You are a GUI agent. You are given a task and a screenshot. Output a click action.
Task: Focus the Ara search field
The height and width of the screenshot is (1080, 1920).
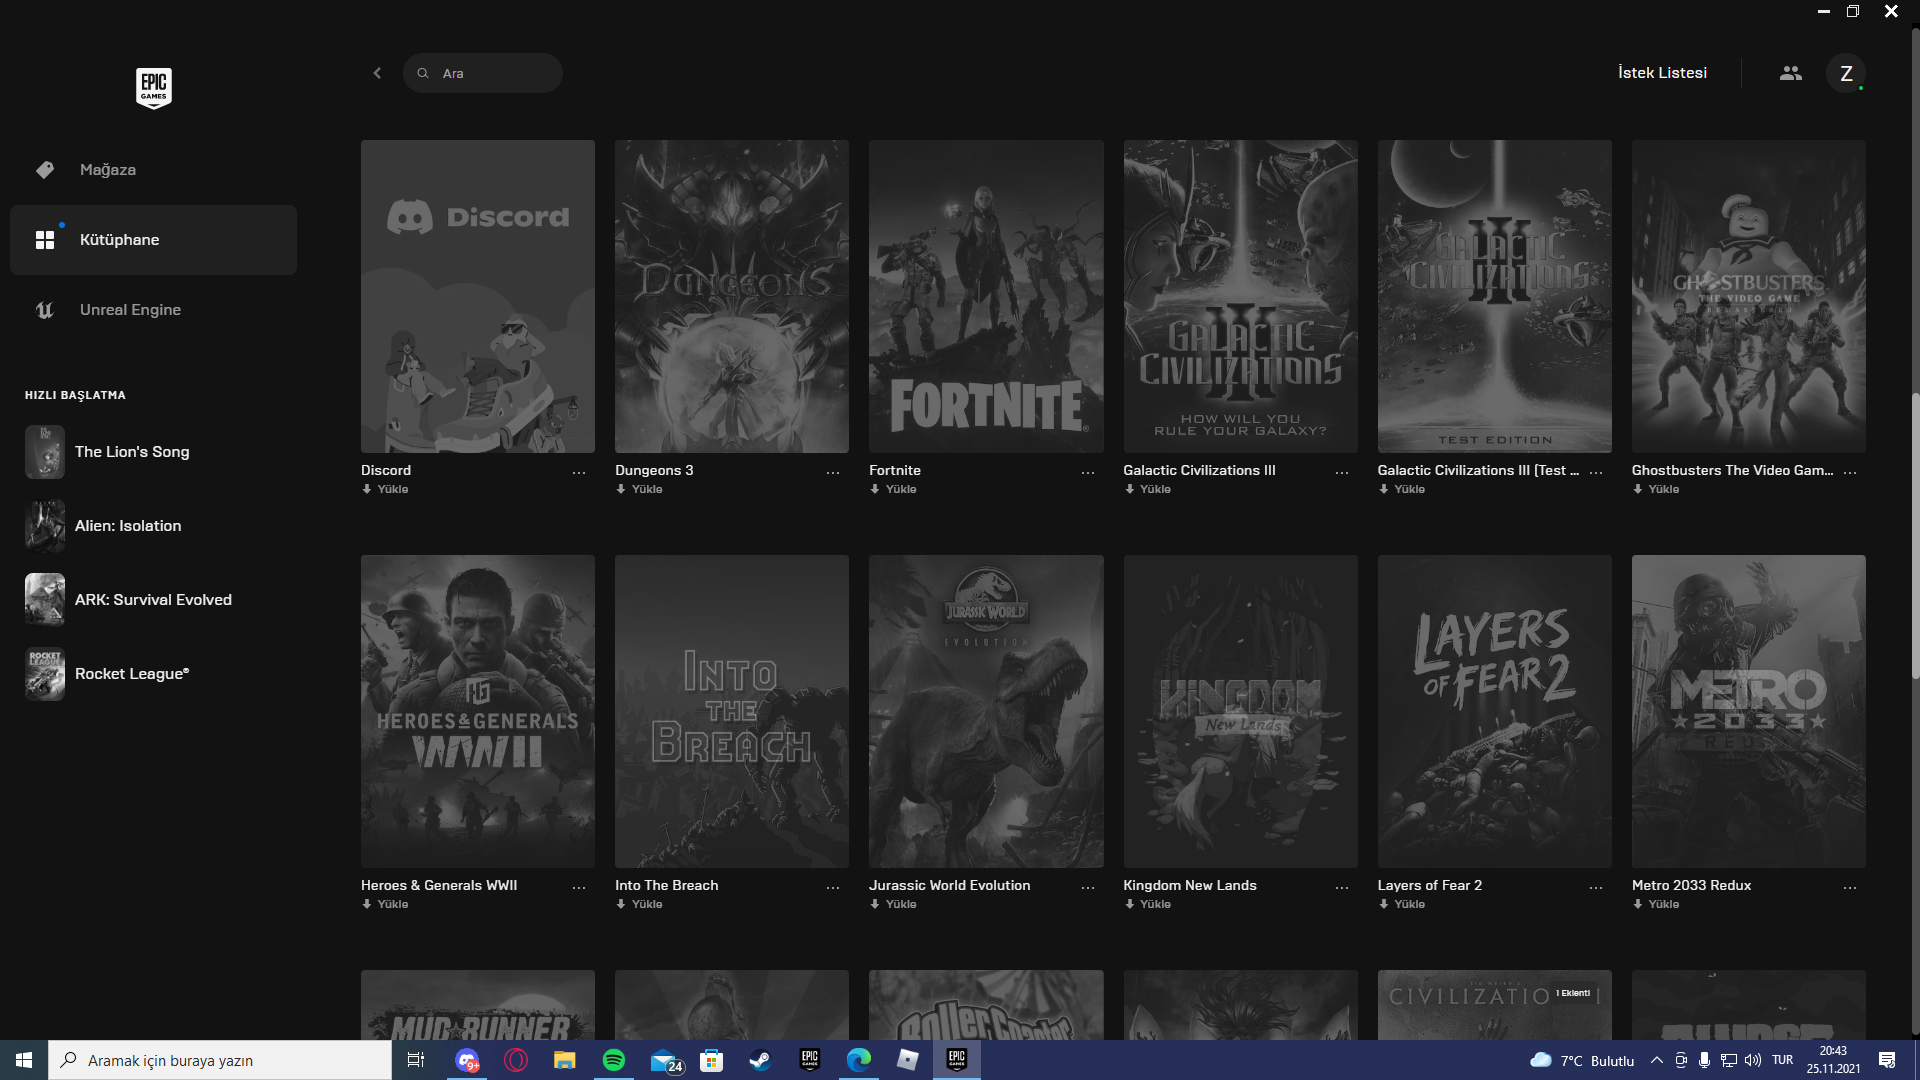[x=483, y=73]
